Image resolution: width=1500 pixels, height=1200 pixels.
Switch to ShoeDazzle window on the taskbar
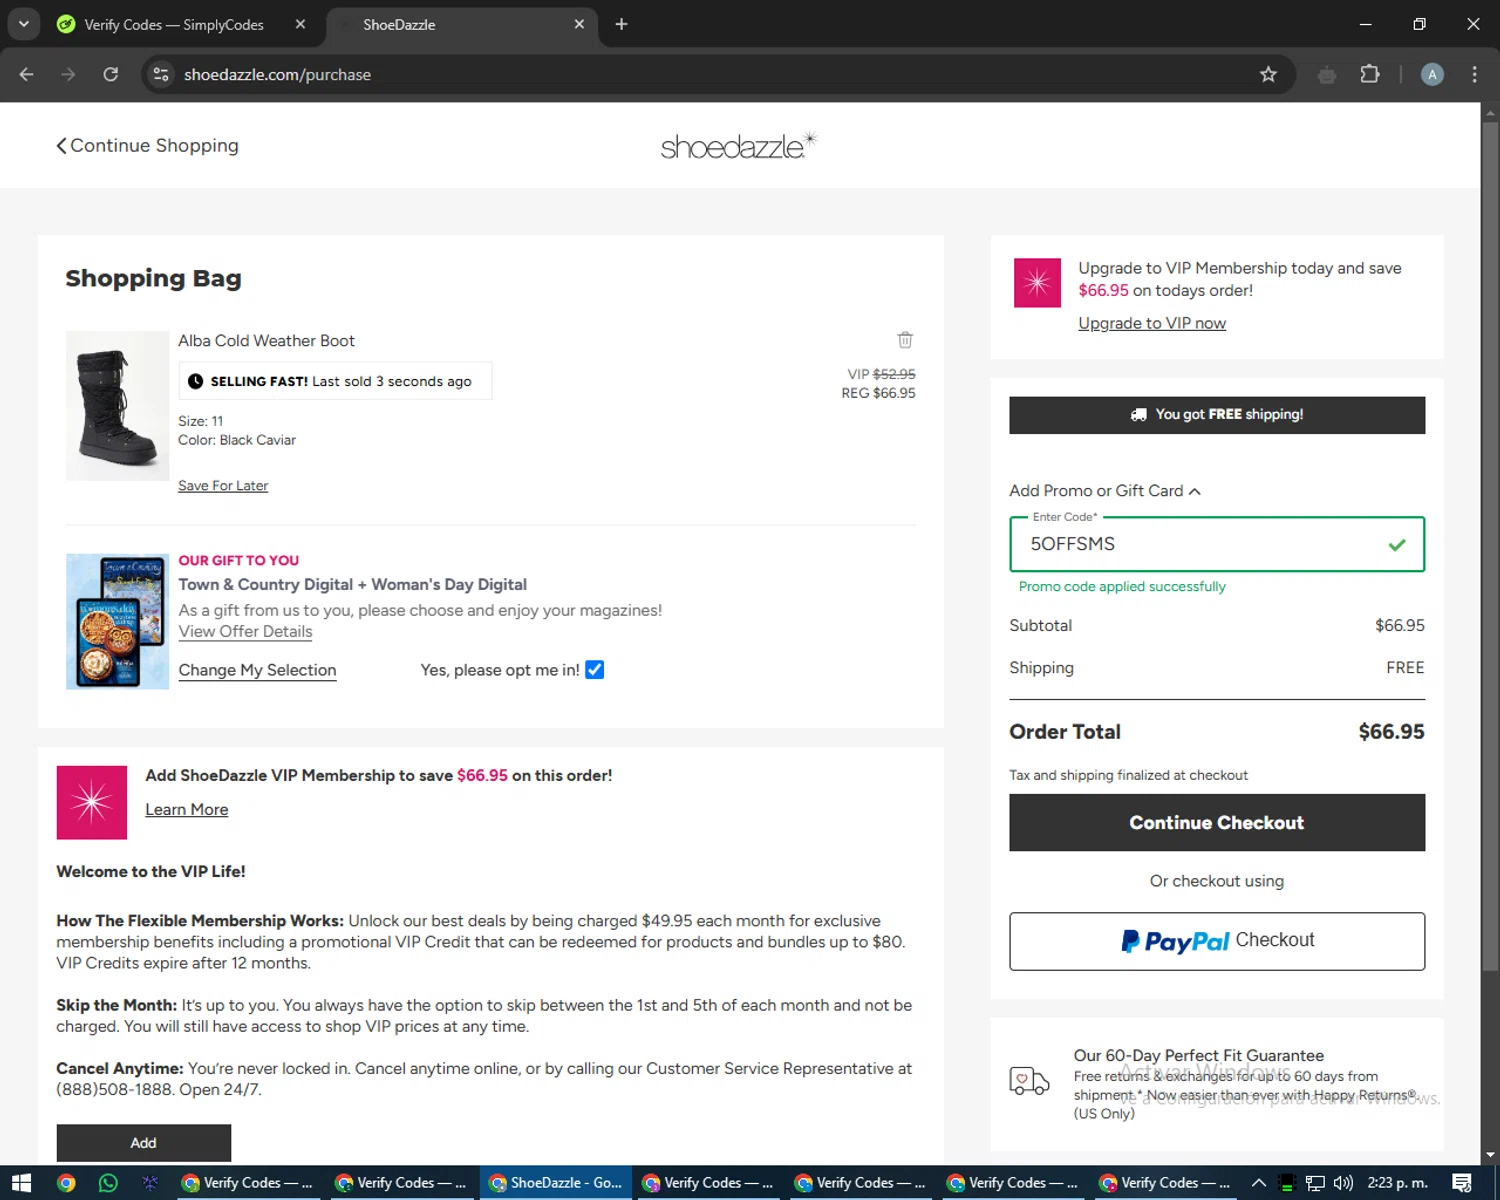click(x=556, y=1183)
